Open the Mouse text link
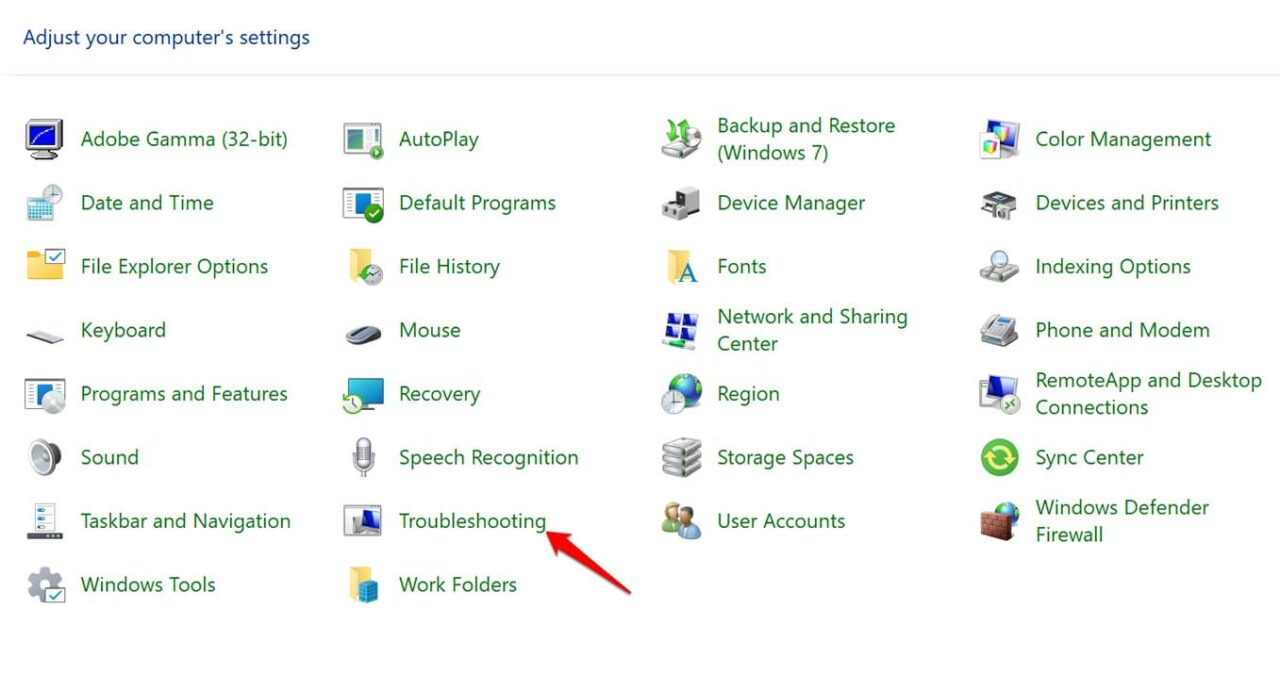 [x=430, y=330]
